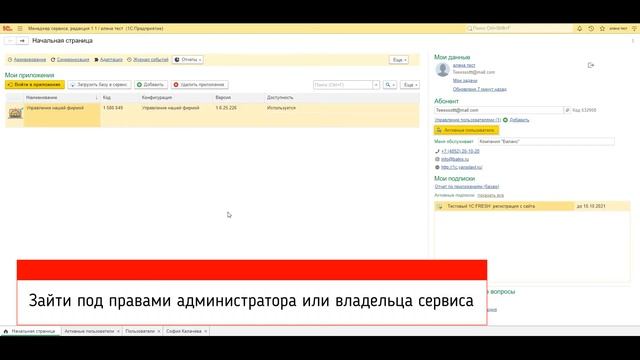This screenshot has width=640, height=360.
Task: Click the green plus icon next to Добавить in Абонент
Action: tap(505, 120)
